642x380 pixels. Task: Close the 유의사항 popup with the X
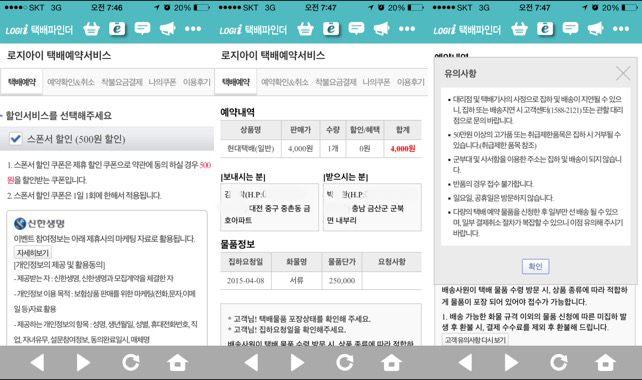click(623, 74)
